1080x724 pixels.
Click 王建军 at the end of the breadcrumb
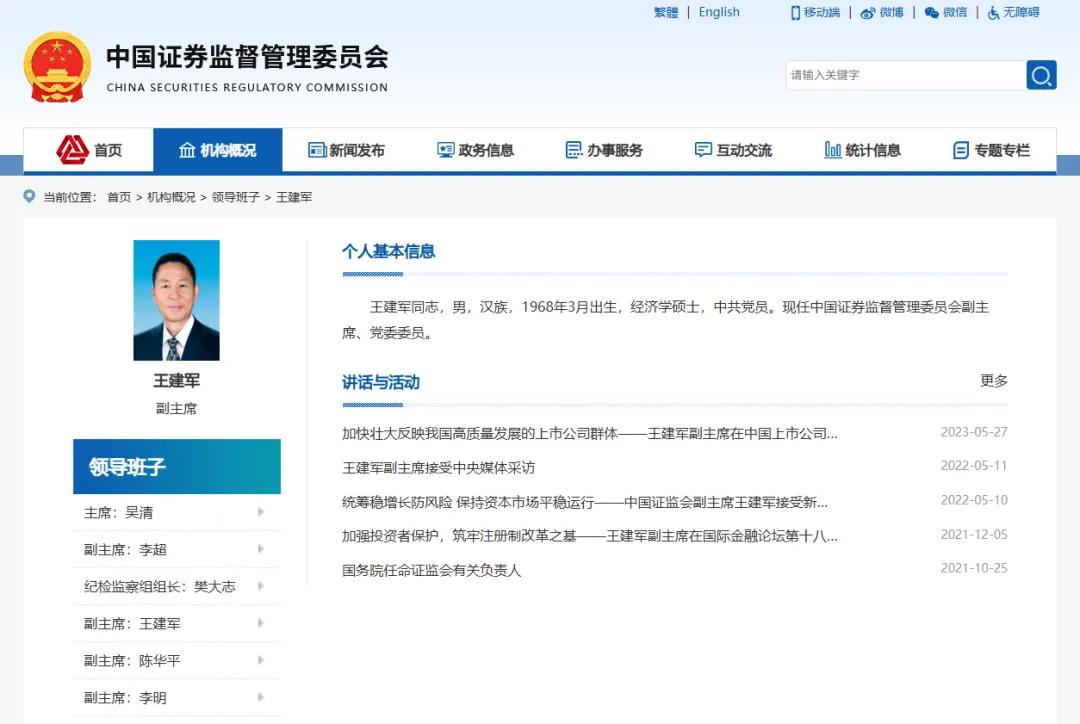pyautogui.click(x=294, y=197)
